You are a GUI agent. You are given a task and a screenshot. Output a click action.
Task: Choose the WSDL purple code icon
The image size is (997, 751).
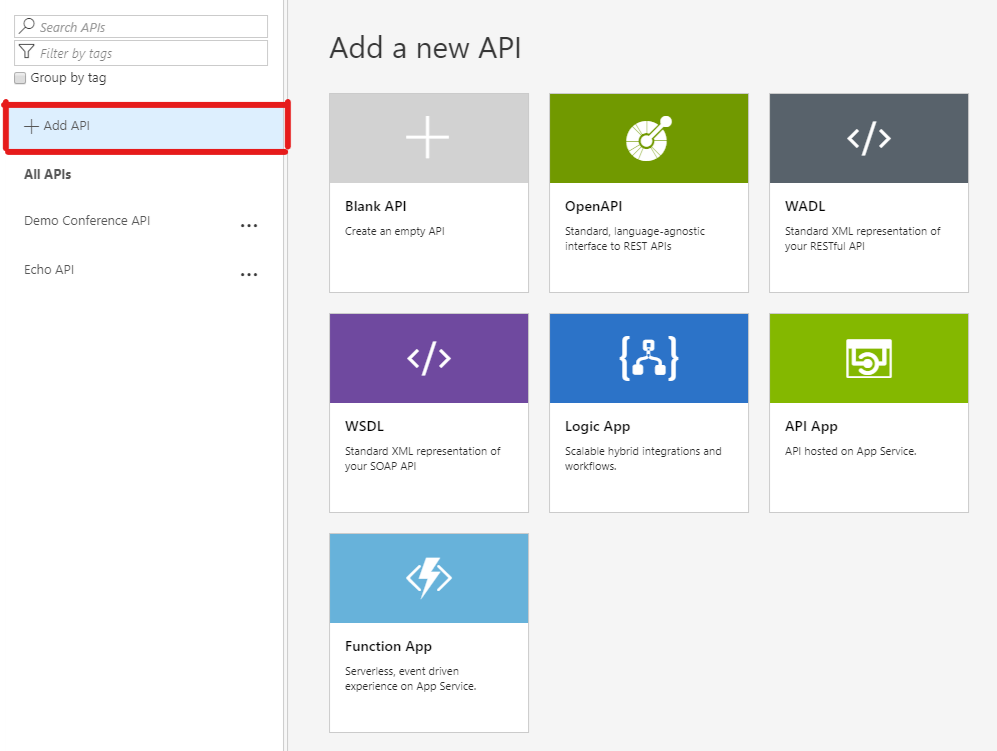pyautogui.click(x=428, y=358)
